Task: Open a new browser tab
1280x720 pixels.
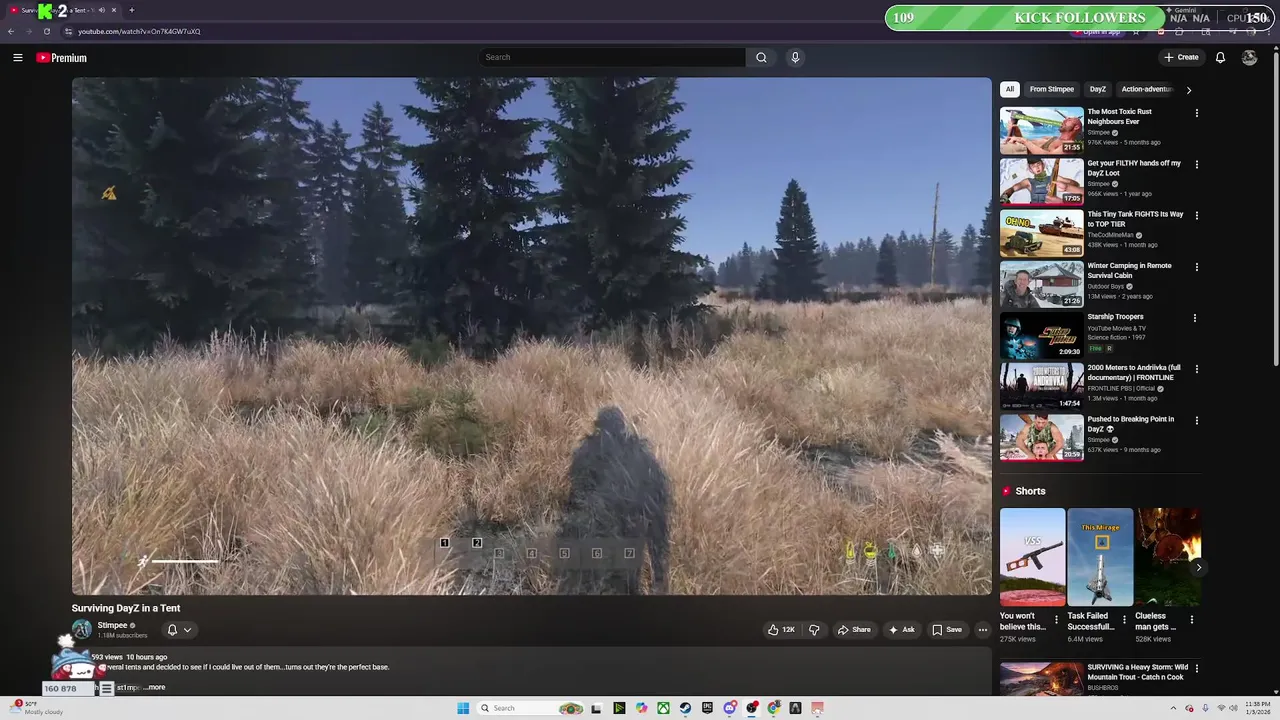Action: pyautogui.click(x=131, y=10)
